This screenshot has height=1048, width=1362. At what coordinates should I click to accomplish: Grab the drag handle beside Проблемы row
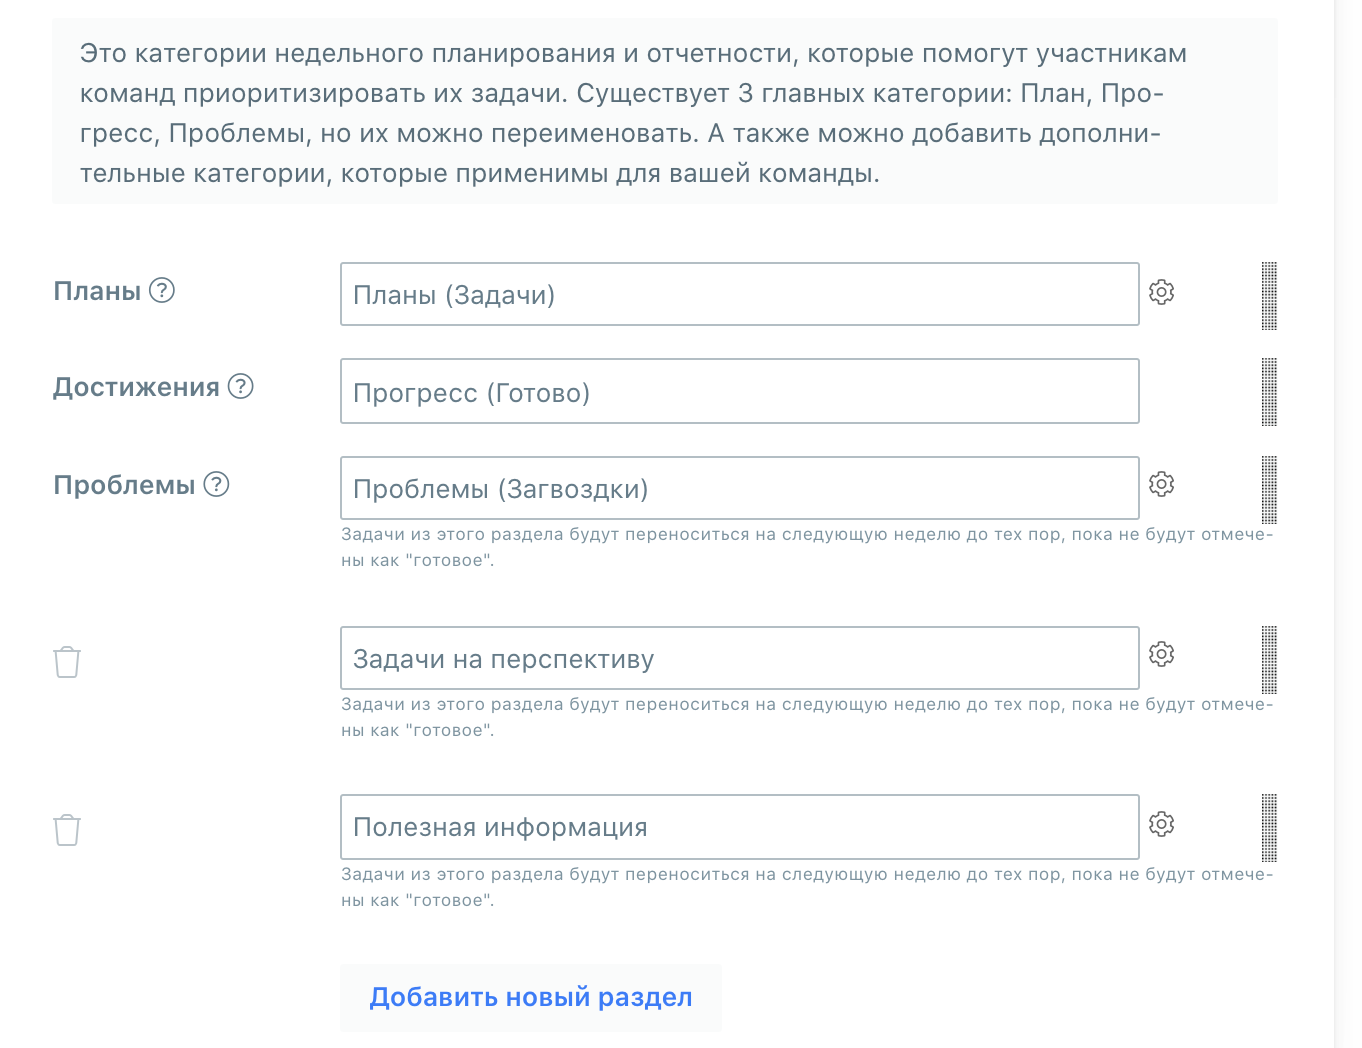click(x=1268, y=488)
